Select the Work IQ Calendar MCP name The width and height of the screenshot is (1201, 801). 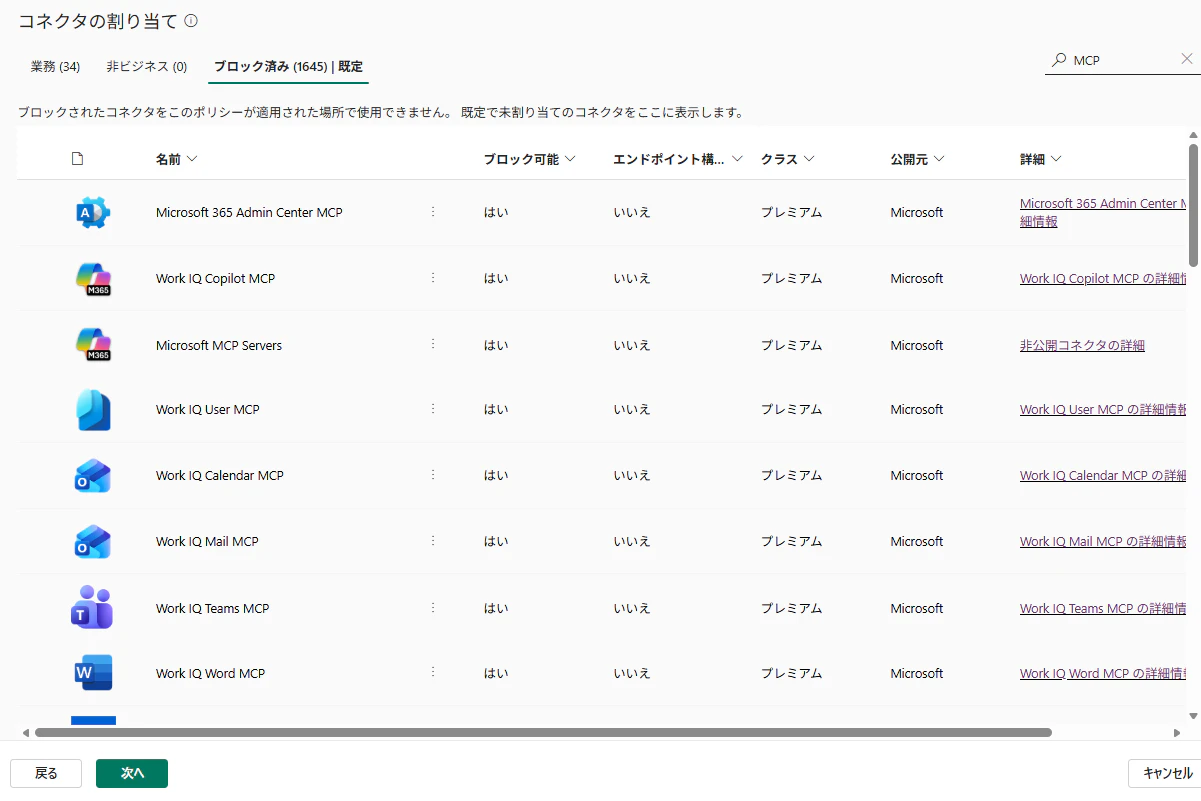pos(220,475)
